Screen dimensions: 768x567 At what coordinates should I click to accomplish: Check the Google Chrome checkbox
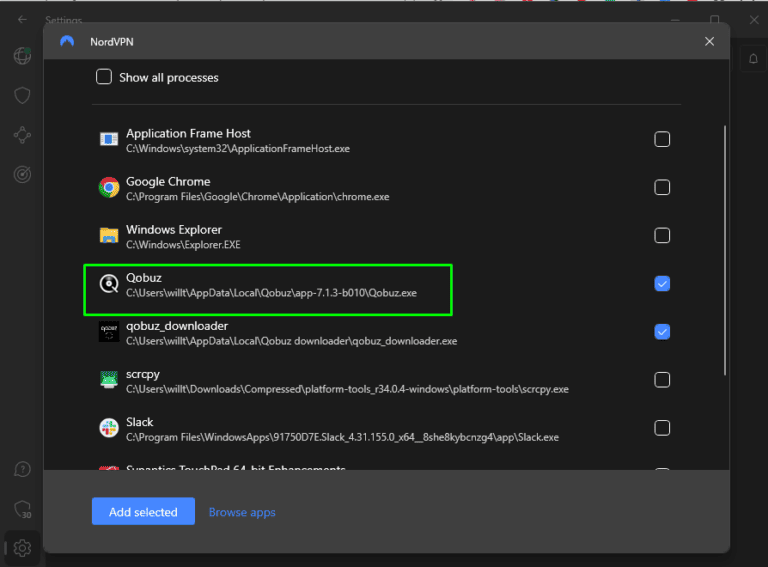click(x=662, y=187)
